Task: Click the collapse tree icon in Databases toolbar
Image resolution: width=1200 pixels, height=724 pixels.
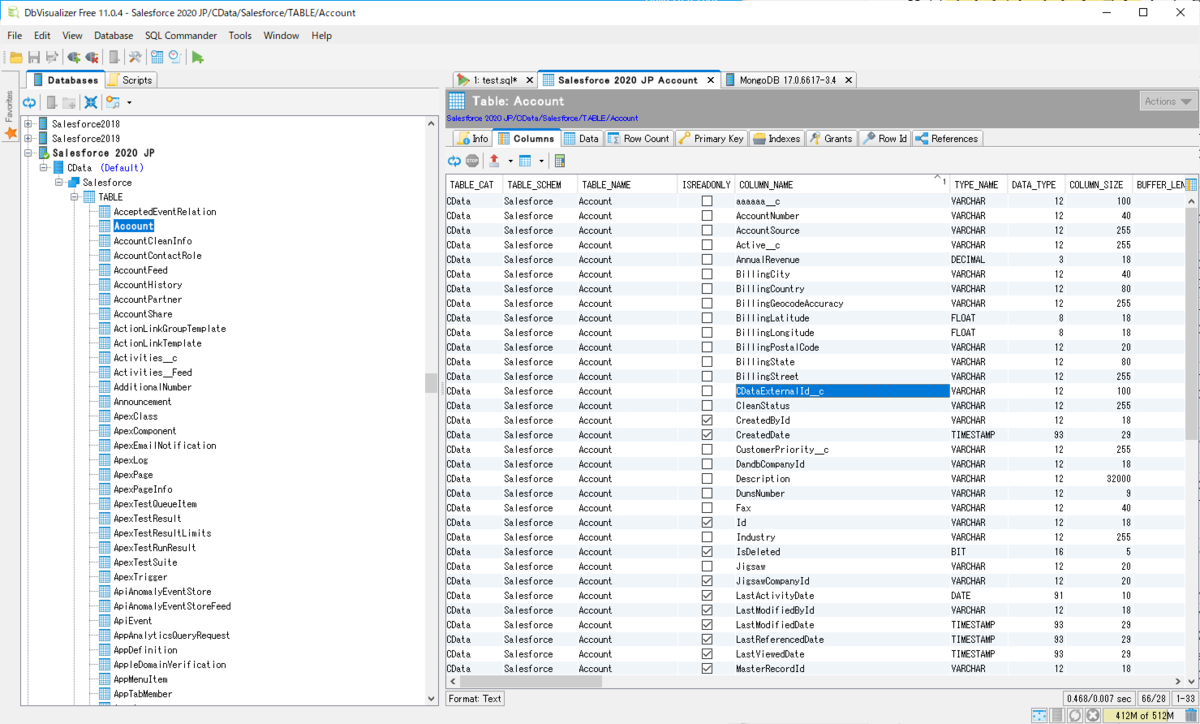Action: (x=91, y=102)
